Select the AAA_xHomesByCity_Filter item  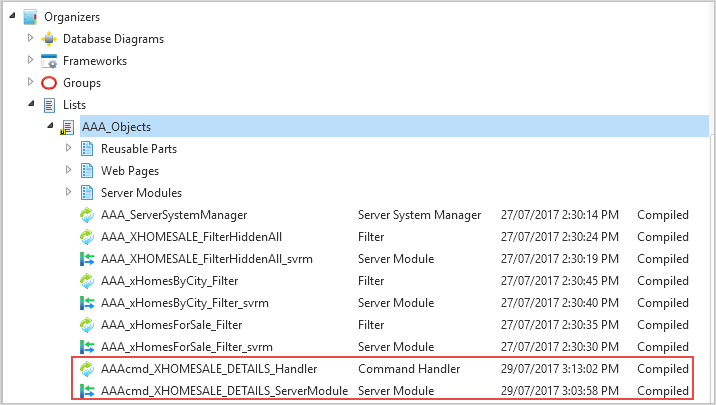[x=172, y=280]
